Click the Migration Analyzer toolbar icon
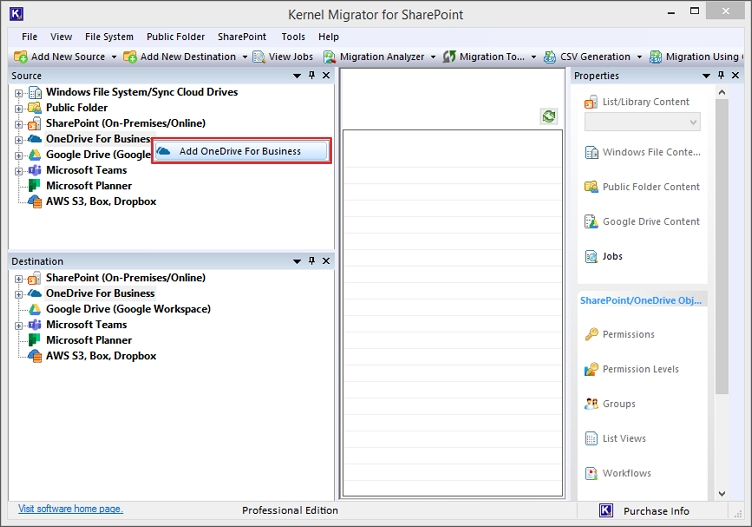Screen dimensions: 752x527 coord(329,57)
